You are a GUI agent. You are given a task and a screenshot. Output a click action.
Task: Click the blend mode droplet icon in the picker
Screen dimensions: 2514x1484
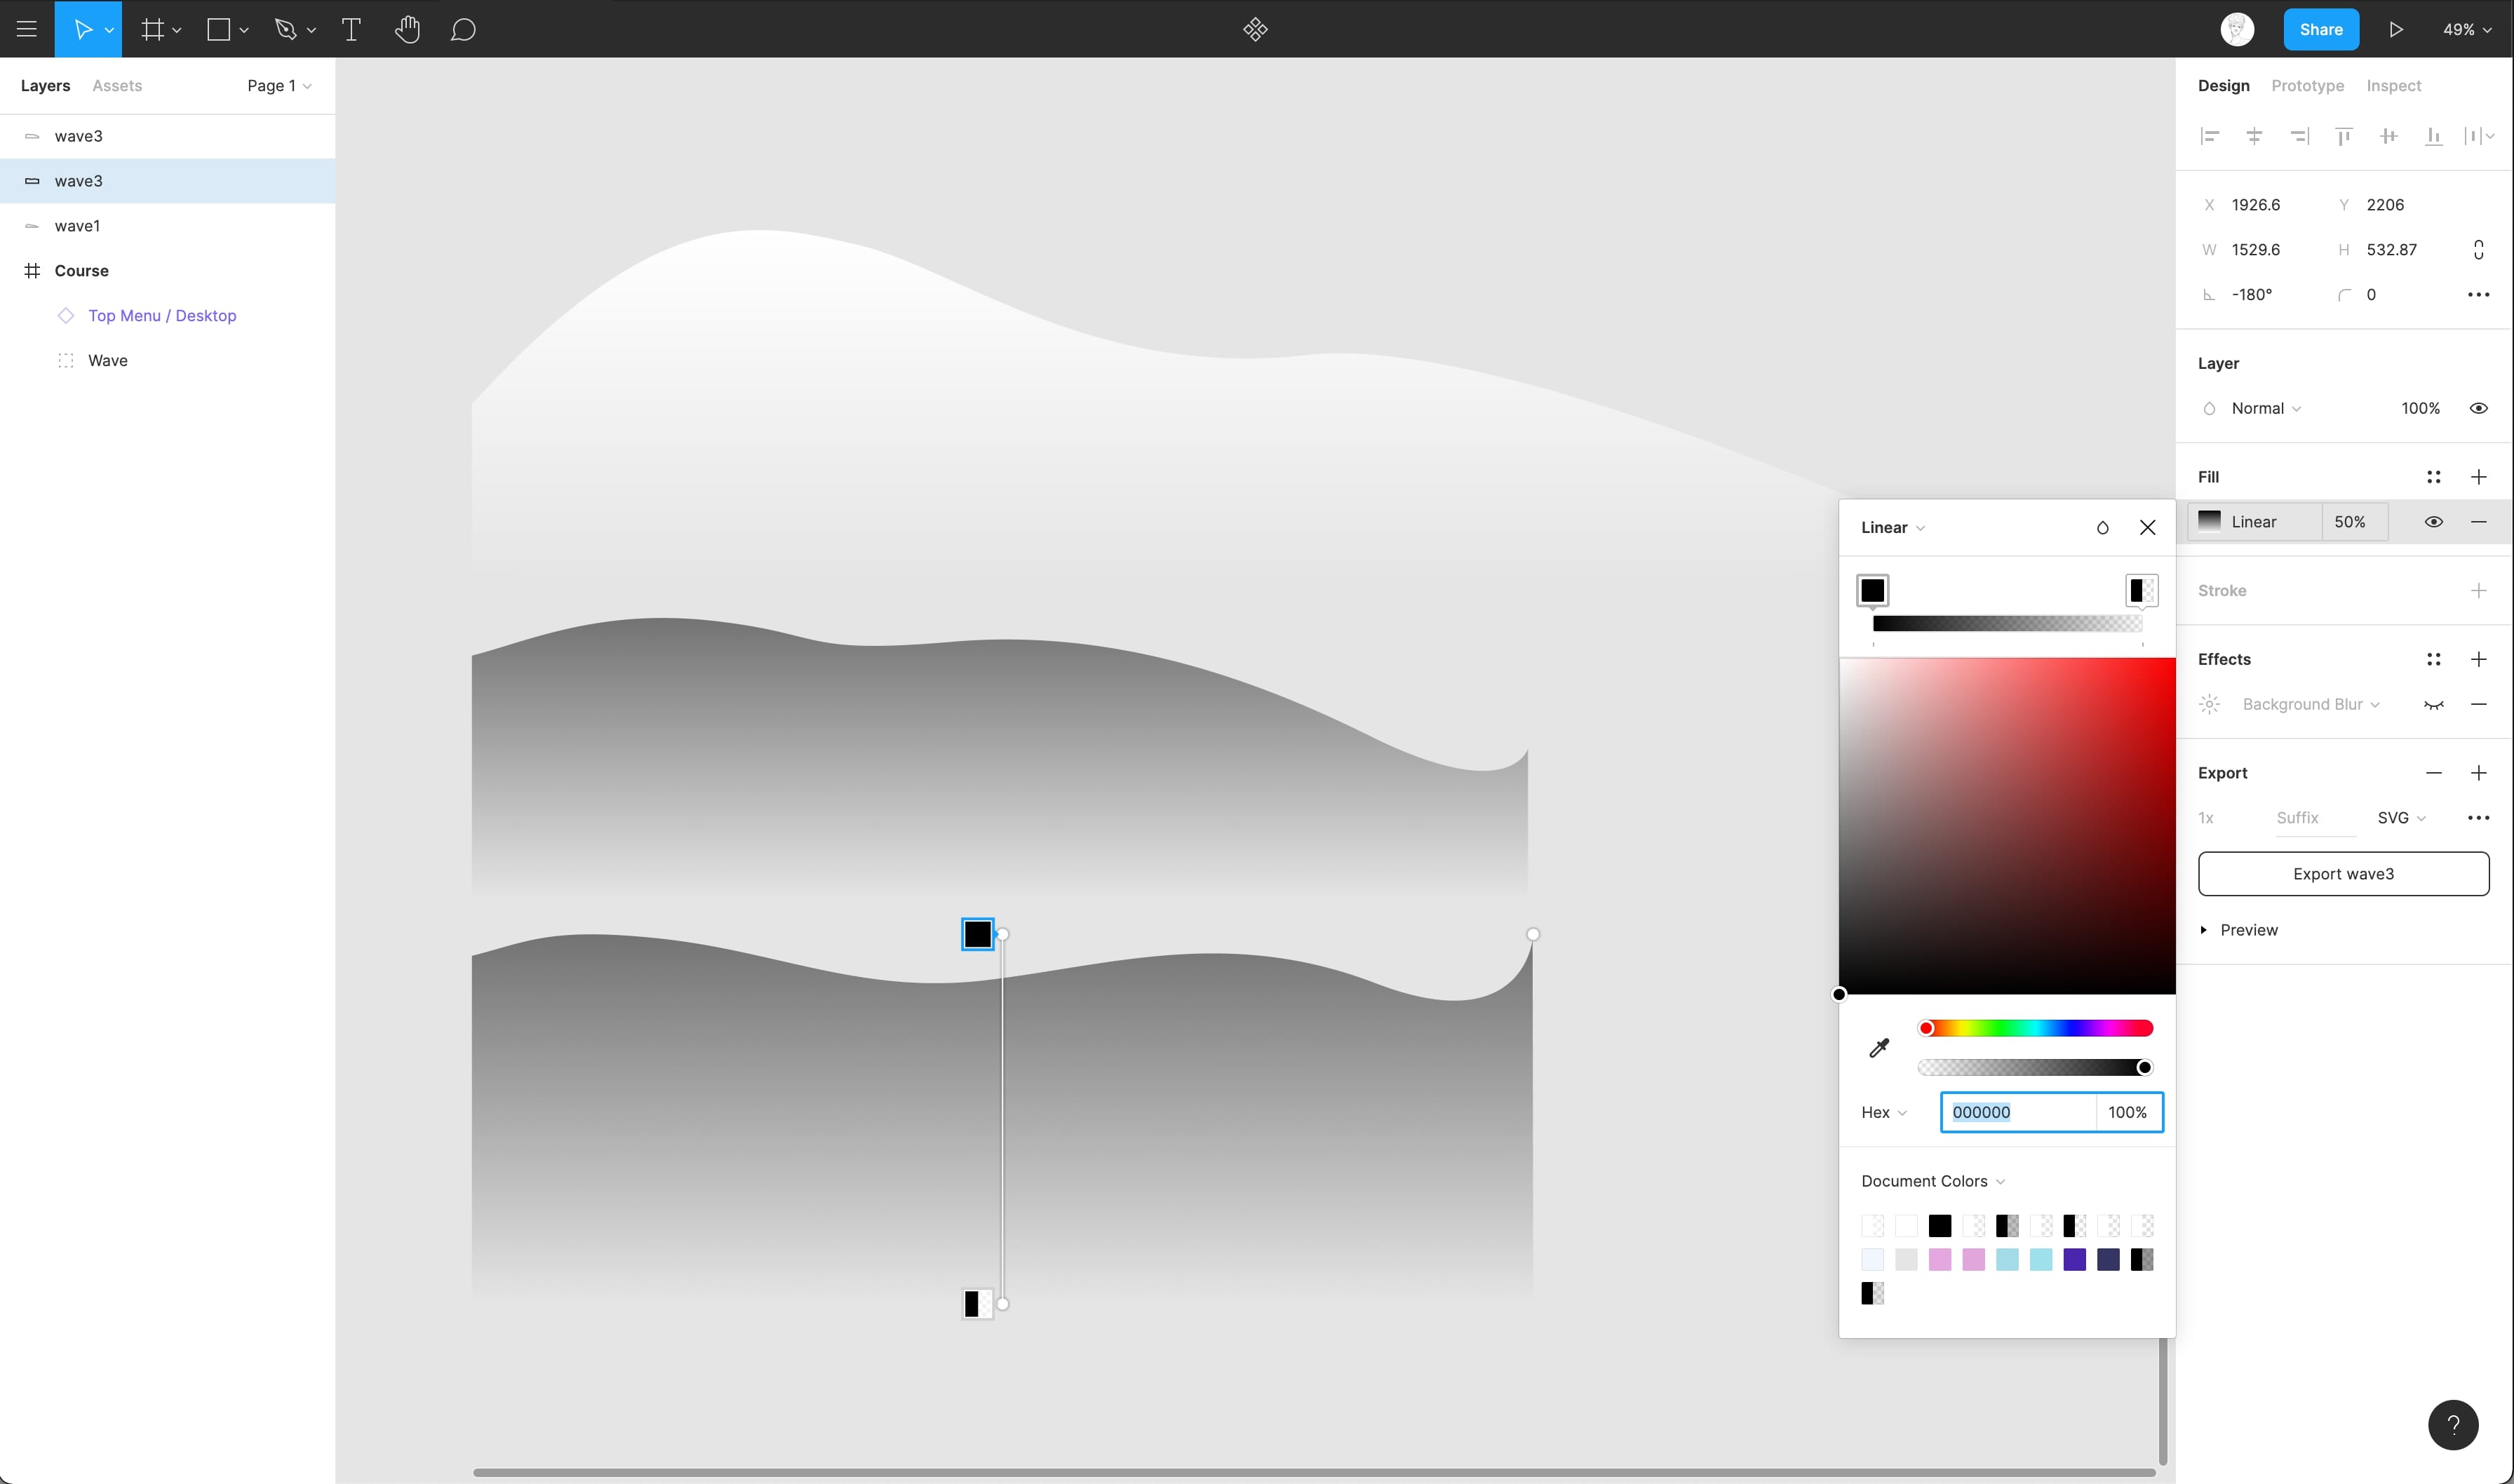pos(2102,528)
